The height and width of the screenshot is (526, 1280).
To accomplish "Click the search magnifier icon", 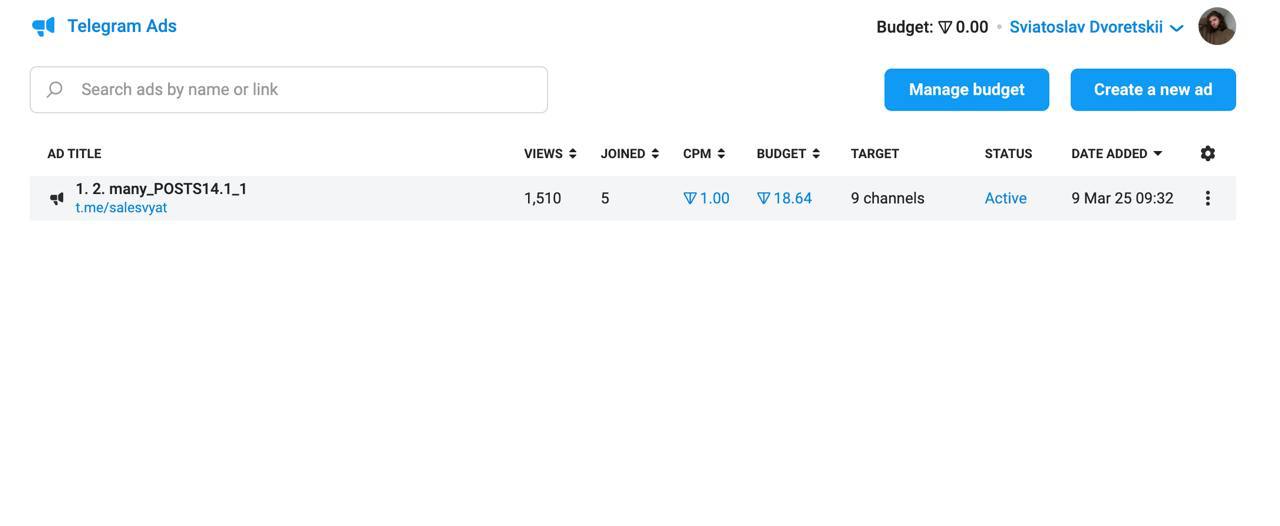I will pos(55,90).
